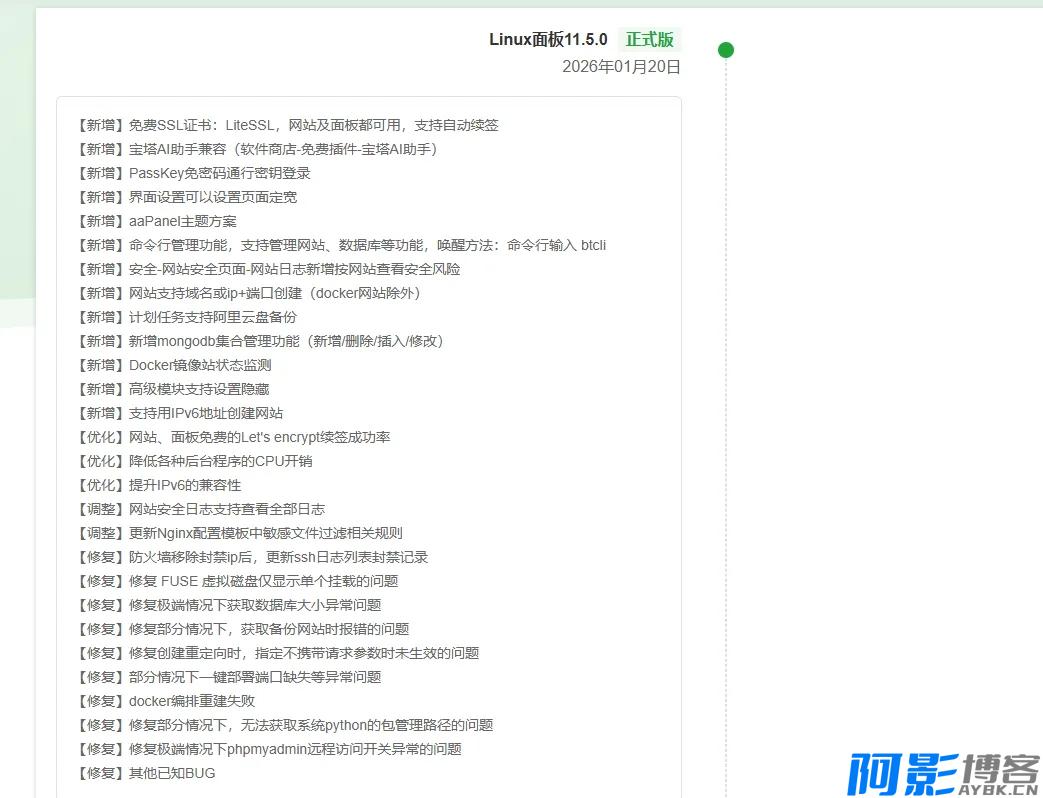Click the green timeline dot marker
The image size is (1043, 798).
click(x=726, y=50)
